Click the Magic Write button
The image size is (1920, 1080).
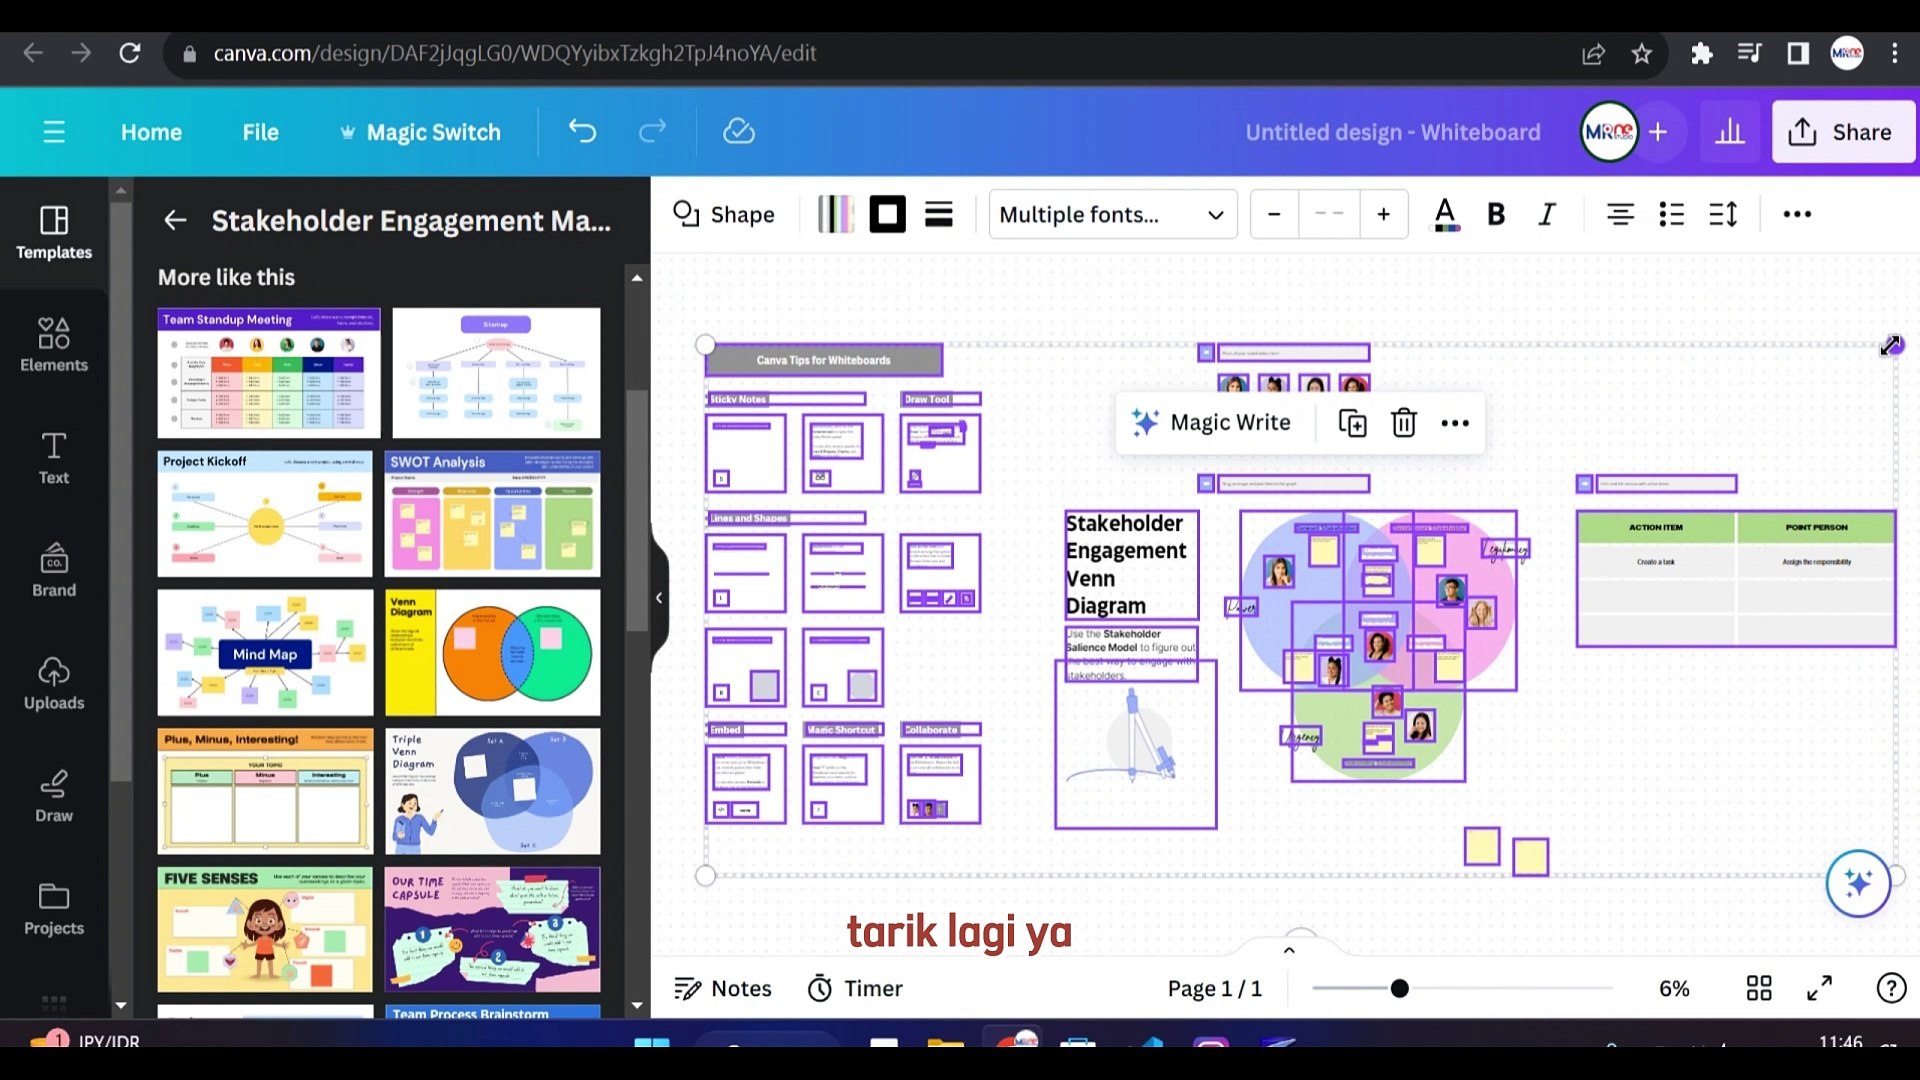(x=1212, y=422)
